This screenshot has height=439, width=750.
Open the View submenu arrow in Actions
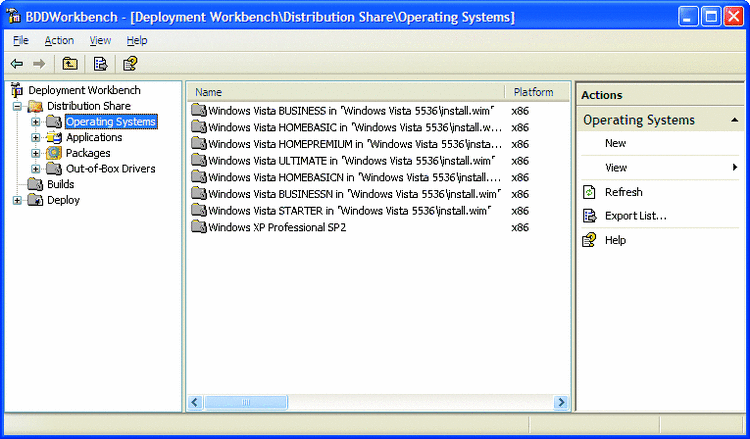coord(735,167)
